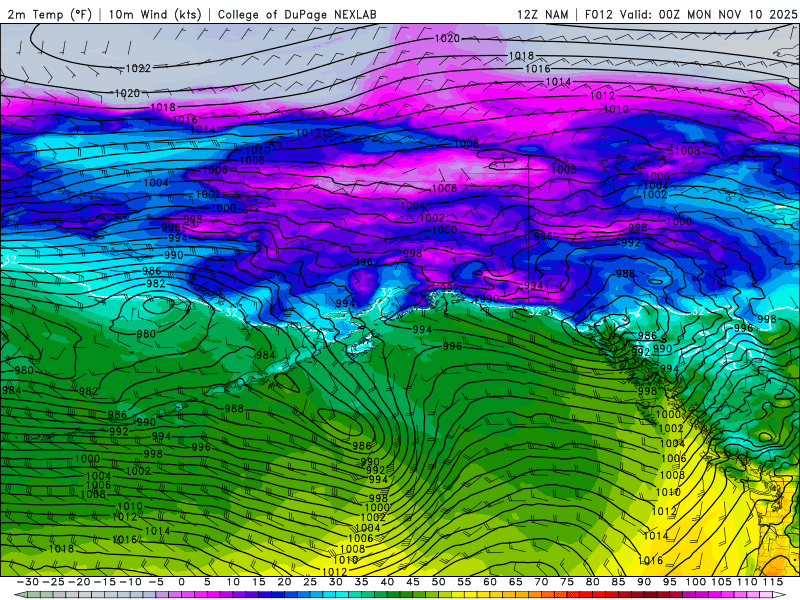This screenshot has width=800, height=600.
Task: Click the 0 label on the temperature scale
Action: [x=182, y=582]
